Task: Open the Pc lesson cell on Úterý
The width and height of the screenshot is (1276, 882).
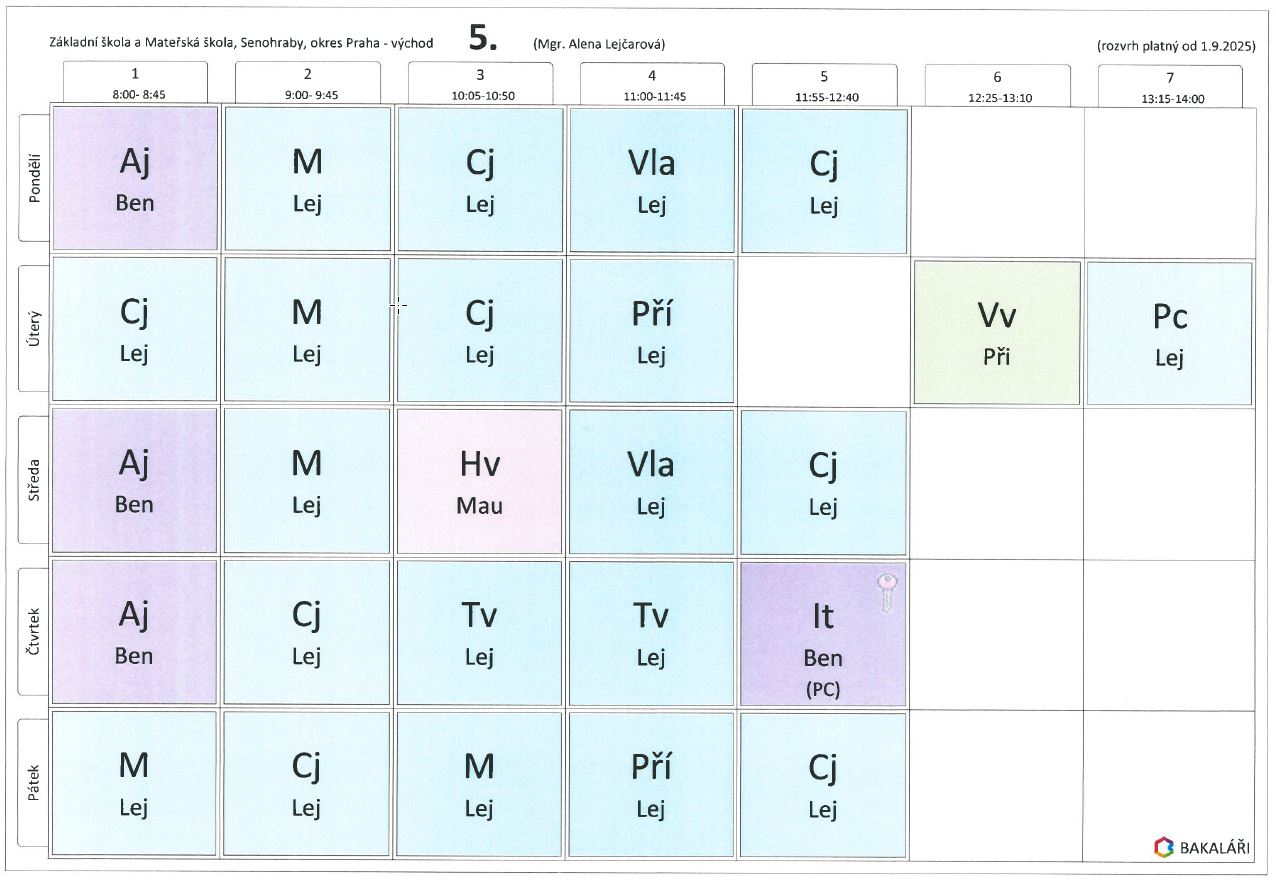Action: (1168, 333)
